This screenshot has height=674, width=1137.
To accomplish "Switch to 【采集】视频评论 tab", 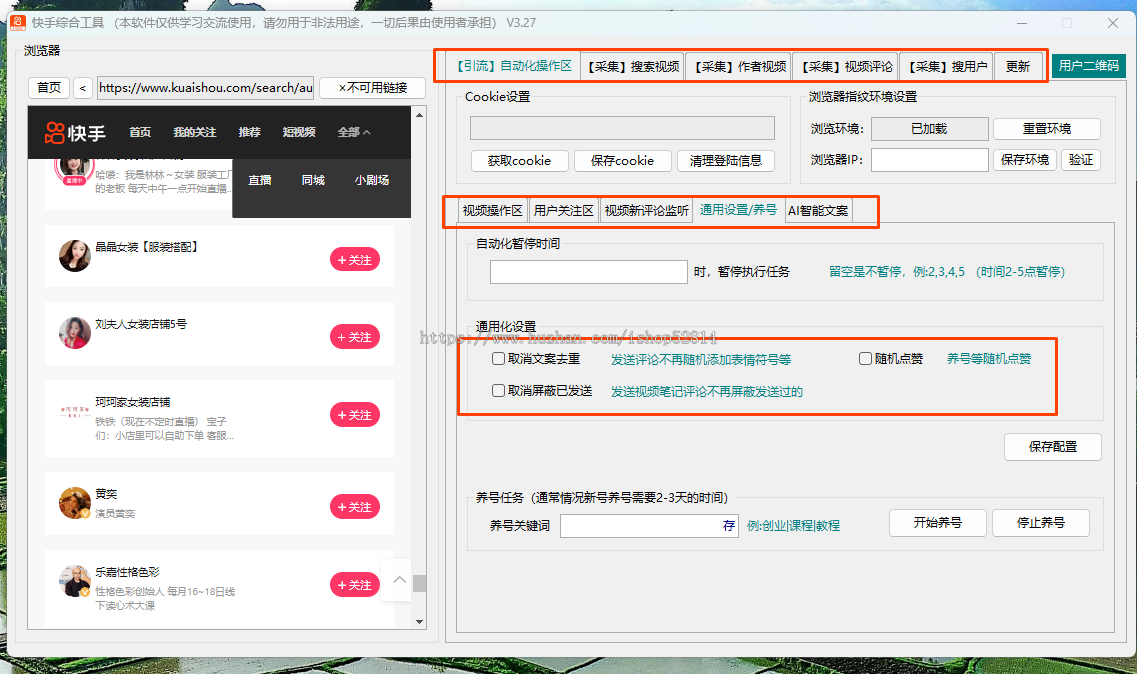I will 846,67.
